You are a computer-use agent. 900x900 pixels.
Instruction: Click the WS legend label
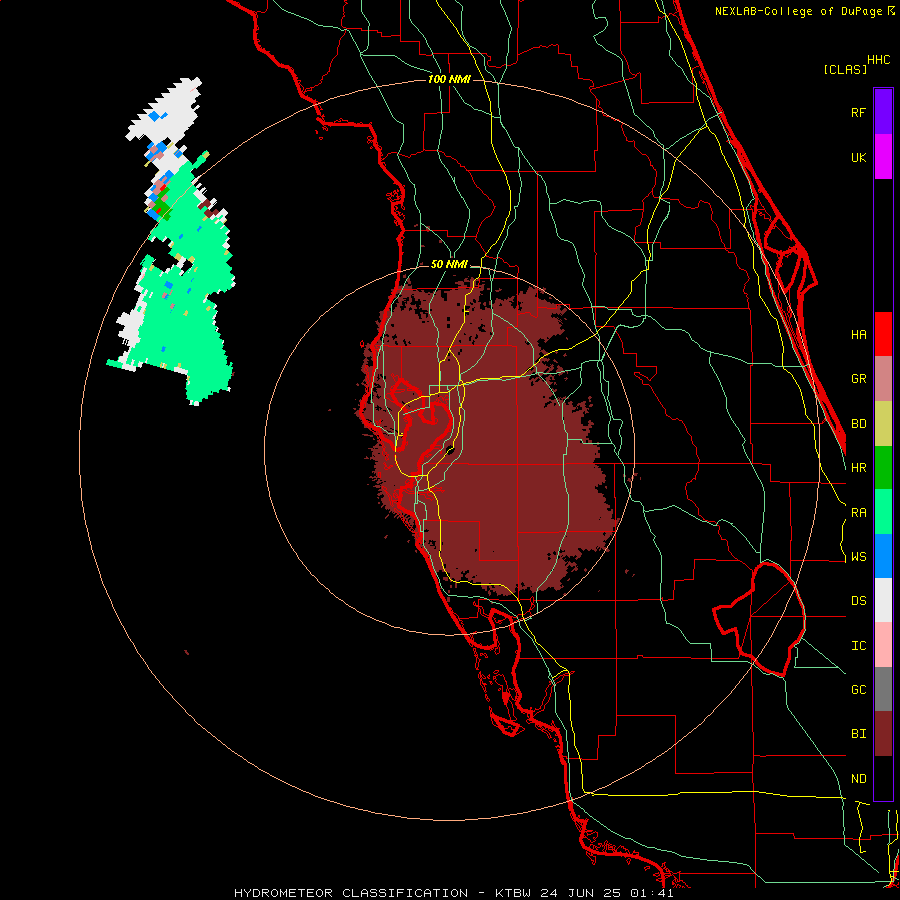tap(858, 557)
